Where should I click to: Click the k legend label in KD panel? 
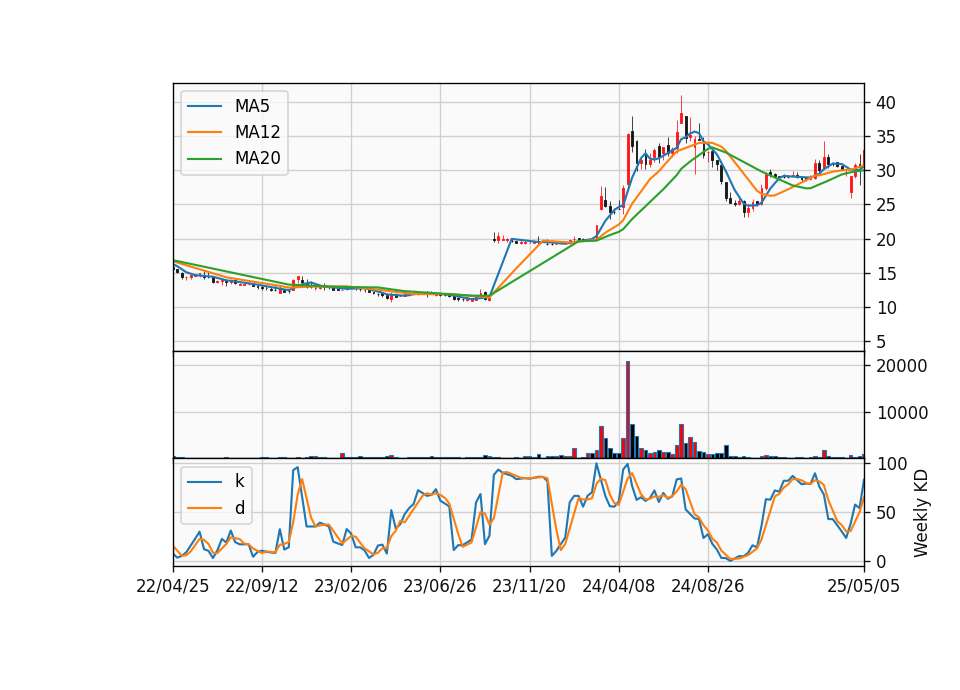(239, 481)
